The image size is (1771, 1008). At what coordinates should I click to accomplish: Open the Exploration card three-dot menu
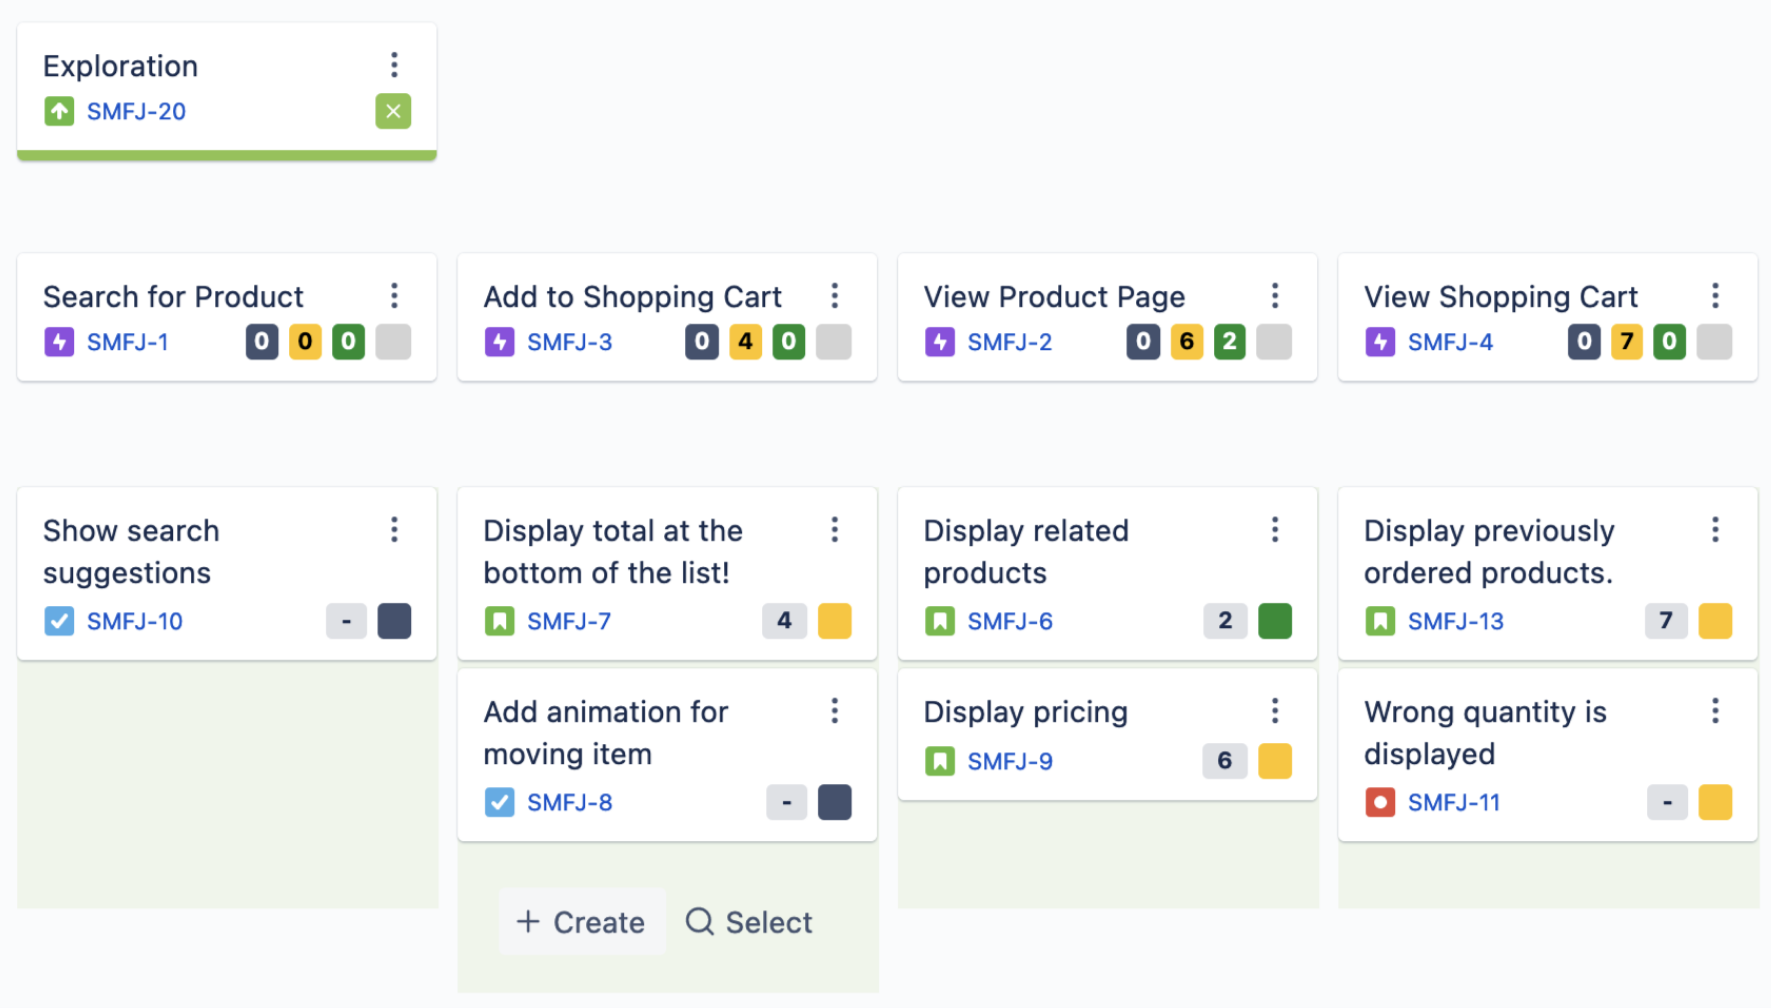click(x=394, y=65)
